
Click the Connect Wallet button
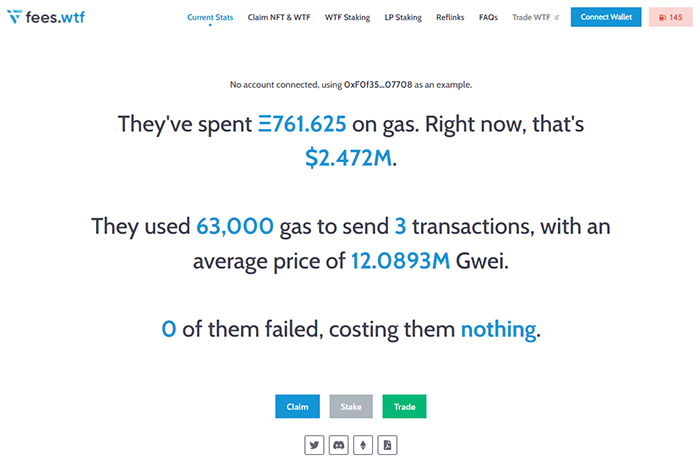pos(606,17)
